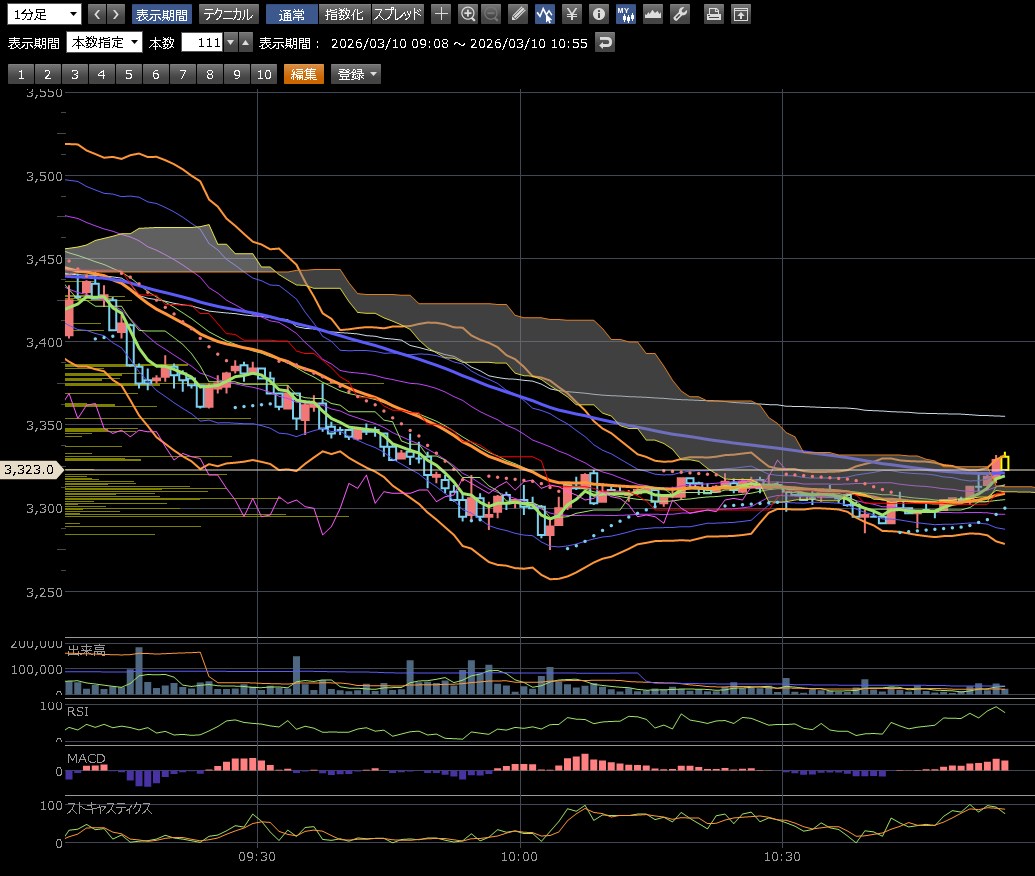
Task: Open the info icon in toolbar
Action: (x=598, y=14)
